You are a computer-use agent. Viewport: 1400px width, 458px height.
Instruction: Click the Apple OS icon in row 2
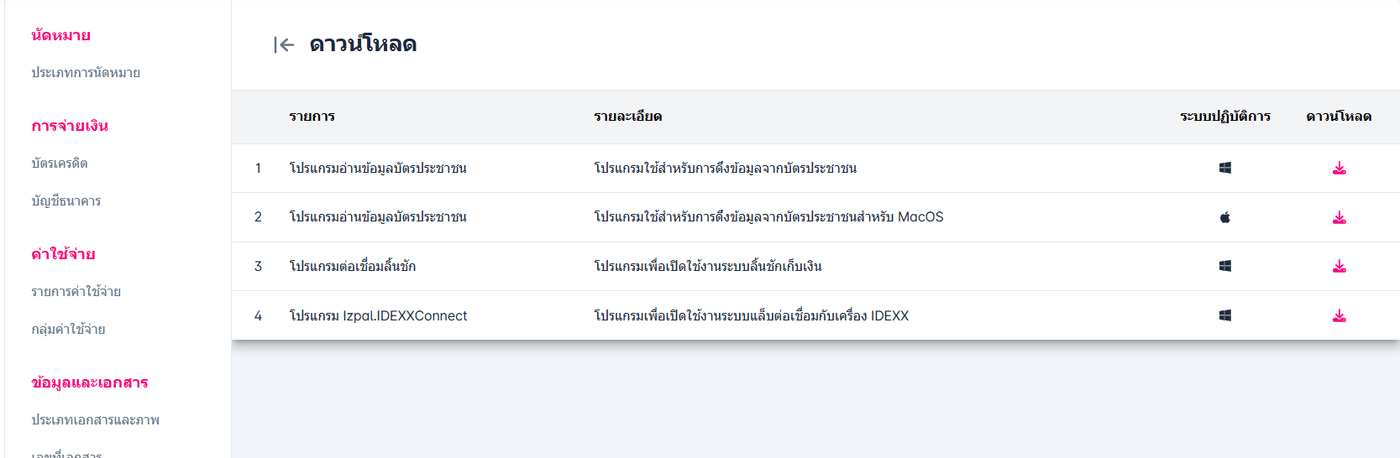pos(1225,217)
